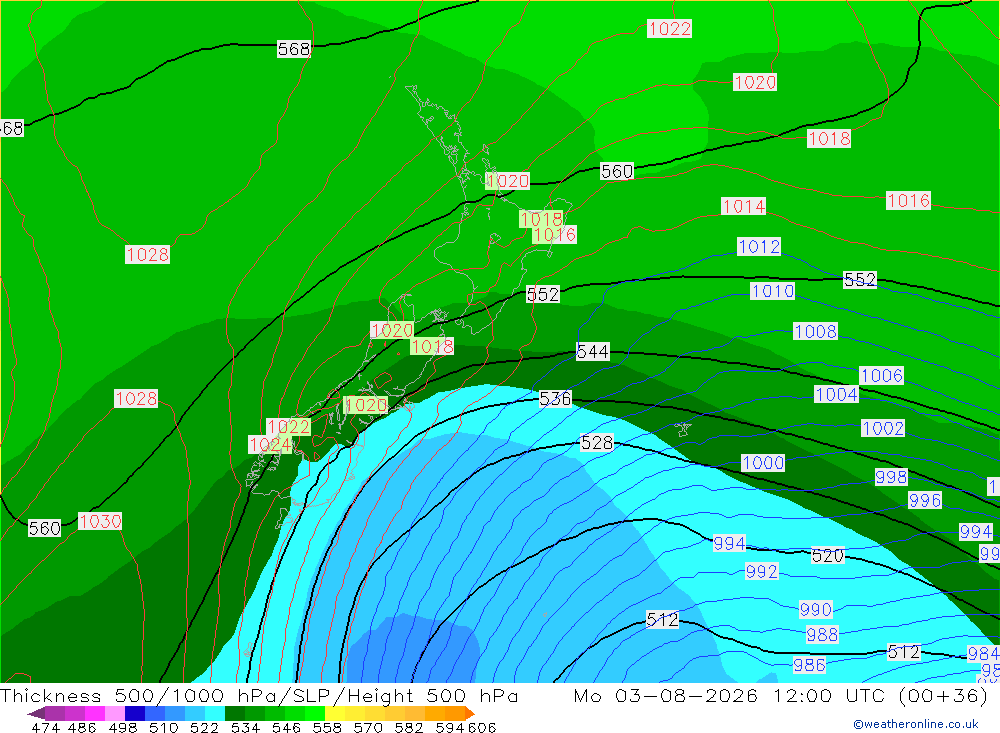Viewport: 1000px width, 733px height.
Task: Select the 1014 pressure isobar label
Action: point(744,206)
